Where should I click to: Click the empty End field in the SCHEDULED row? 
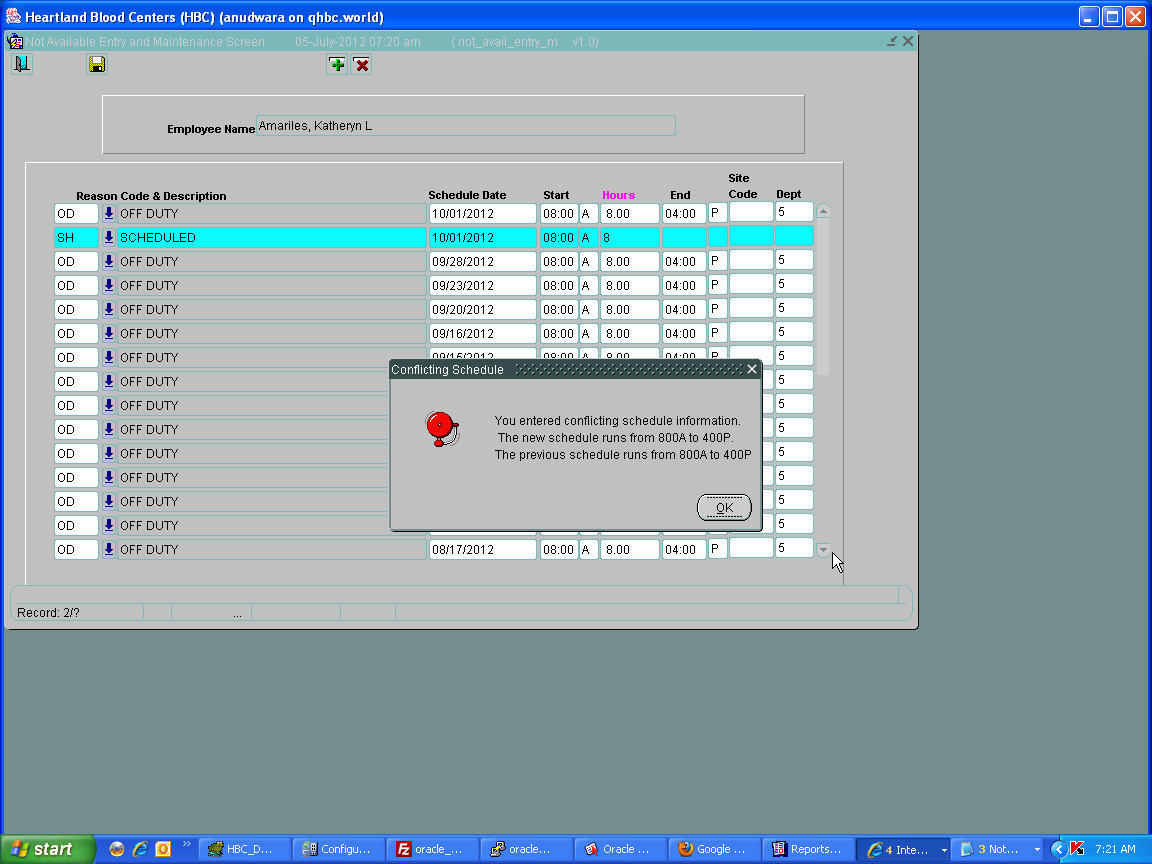[683, 237]
